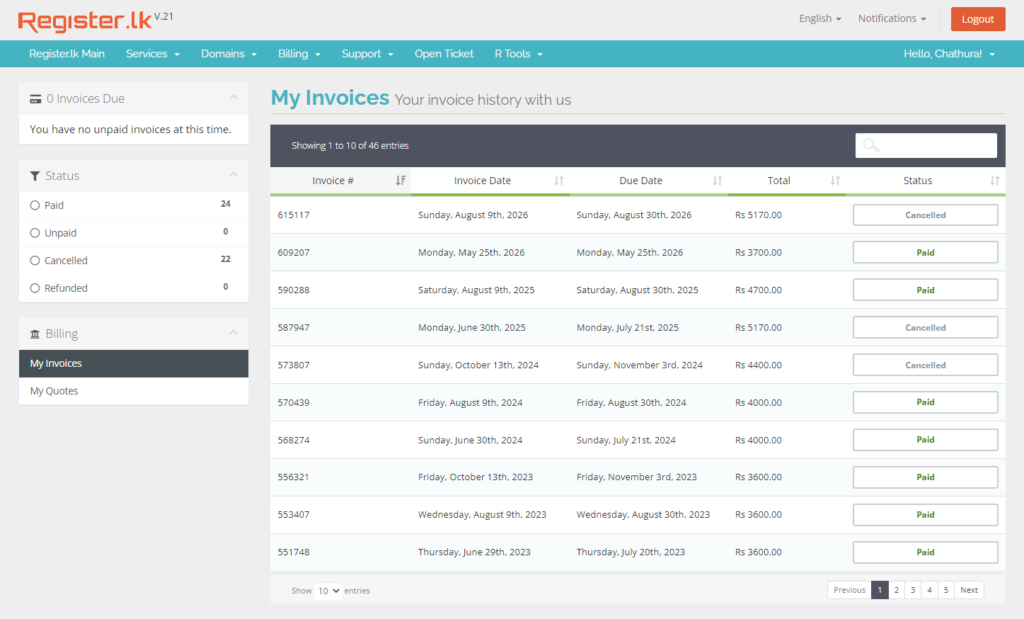The image size is (1024, 619).
Task: Open the Billing menu in navigation bar
Action: click(x=299, y=54)
